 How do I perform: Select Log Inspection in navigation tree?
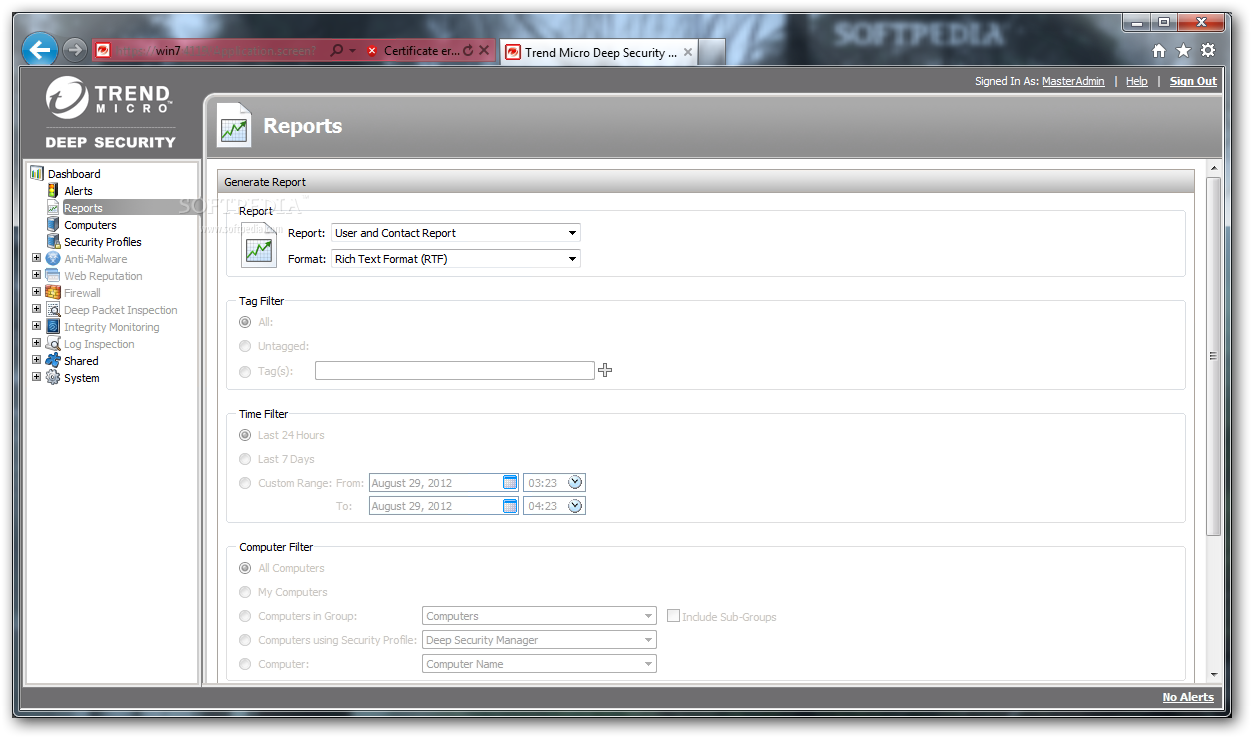tap(99, 344)
